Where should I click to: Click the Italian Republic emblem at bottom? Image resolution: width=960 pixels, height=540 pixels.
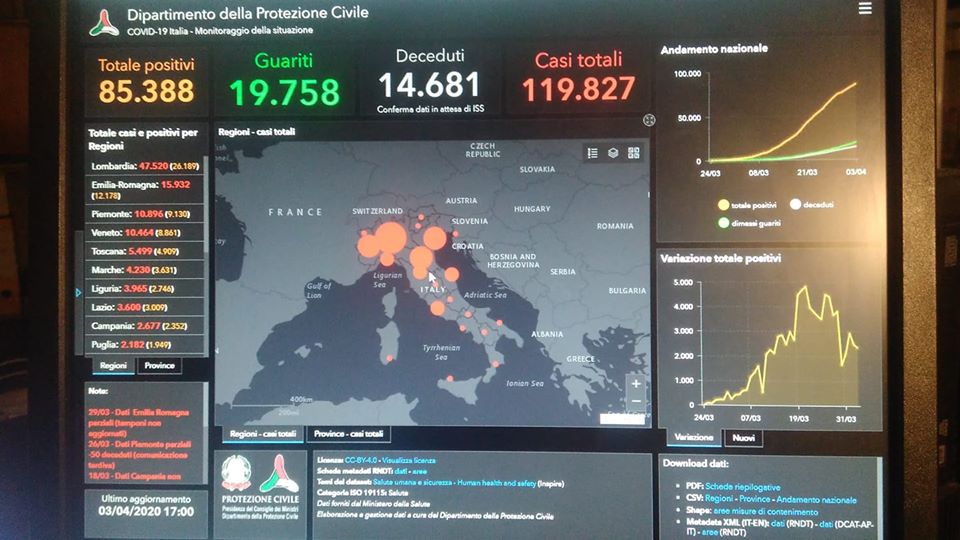coord(236,473)
